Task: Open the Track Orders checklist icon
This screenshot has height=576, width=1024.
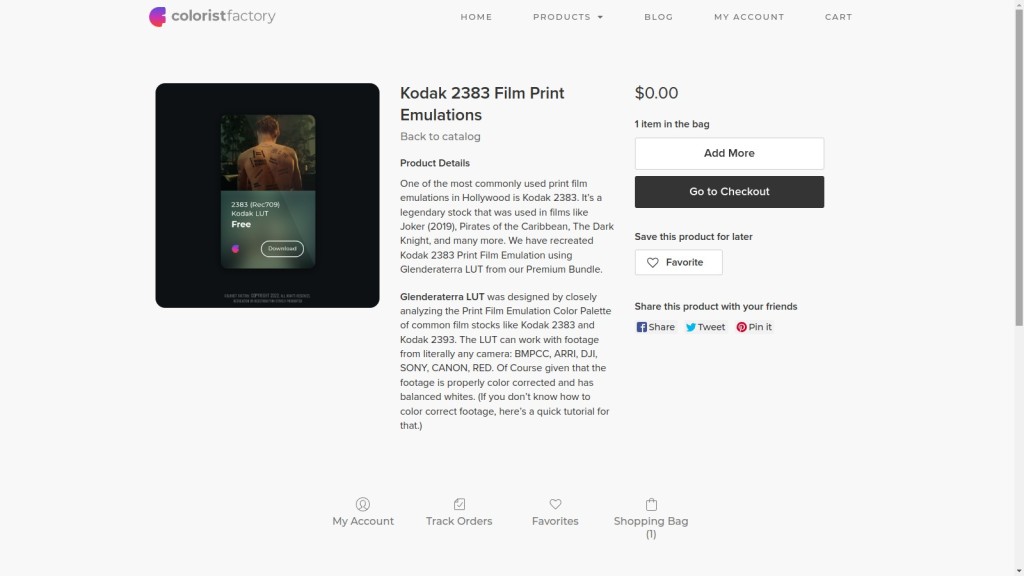Action: [x=459, y=504]
